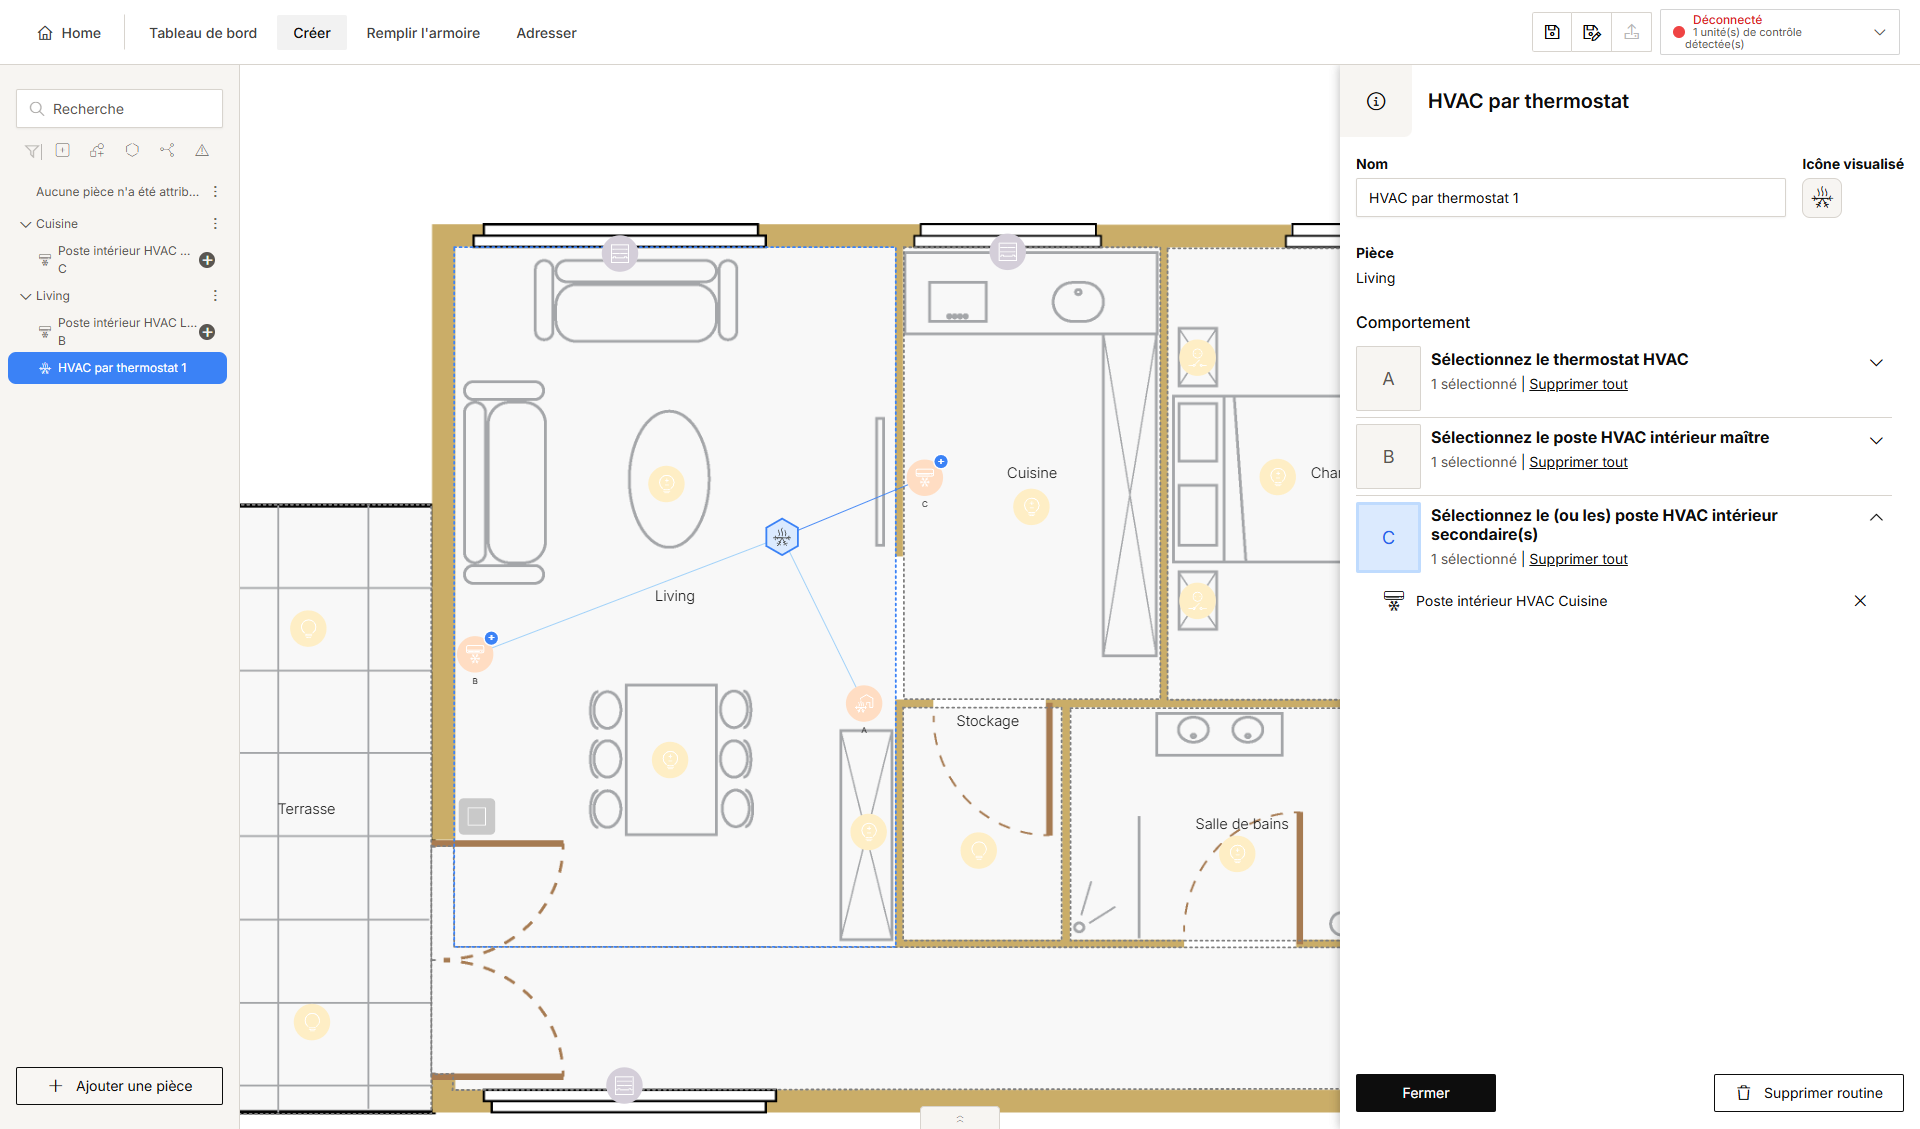Expand section B master indoor unit
The image size is (1920, 1129).
1876,441
